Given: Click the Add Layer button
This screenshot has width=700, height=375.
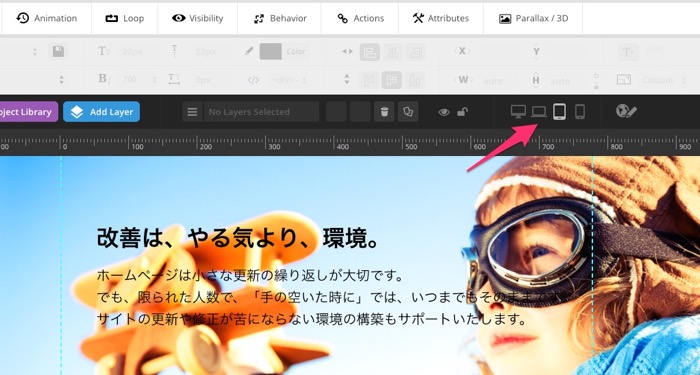Looking at the screenshot, I should coord(101,112).
